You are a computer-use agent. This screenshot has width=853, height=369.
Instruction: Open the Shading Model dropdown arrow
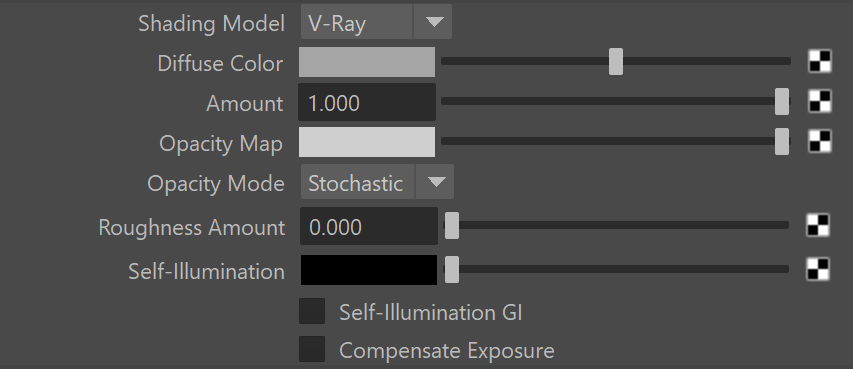click(433, 22)
